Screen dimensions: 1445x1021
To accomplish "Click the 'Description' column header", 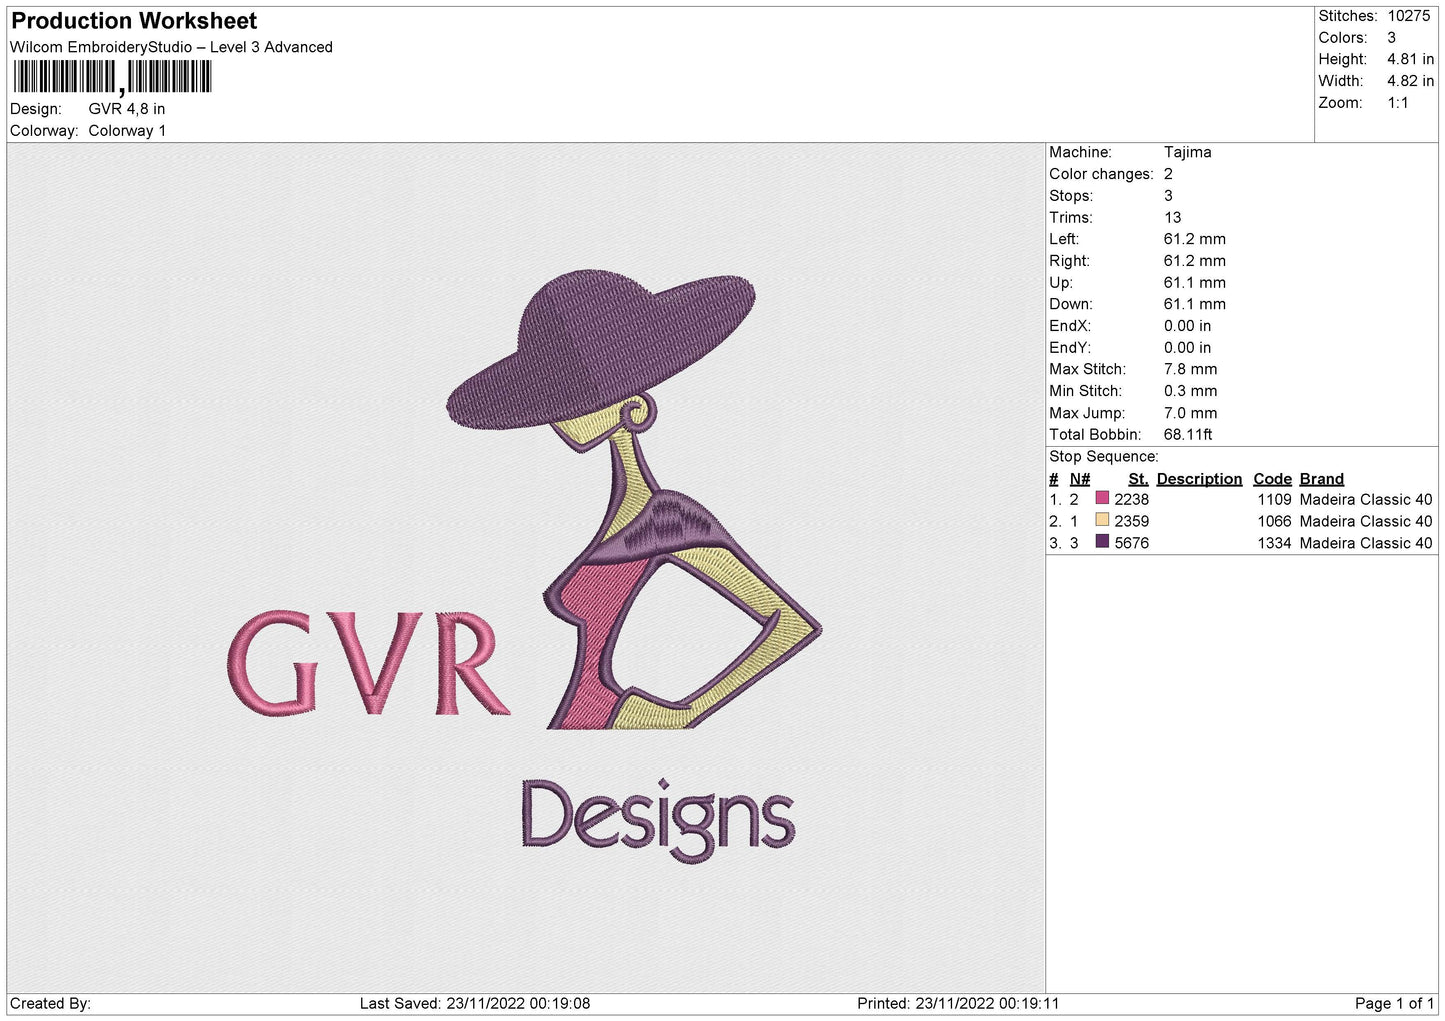I will pyautogui.click(x=1199, y=479).
